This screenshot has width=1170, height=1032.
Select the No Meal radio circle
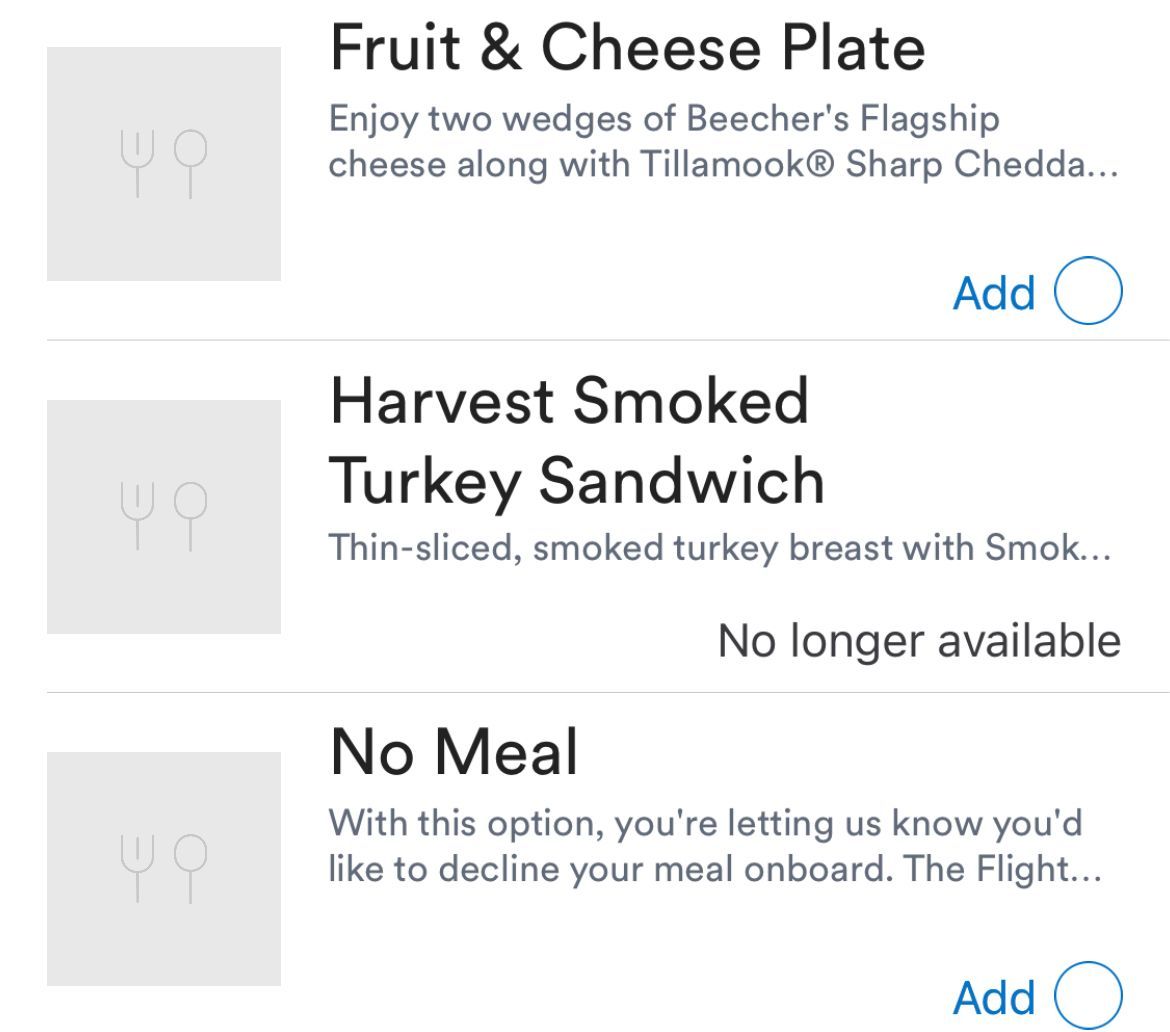[x=1089, y=995]
